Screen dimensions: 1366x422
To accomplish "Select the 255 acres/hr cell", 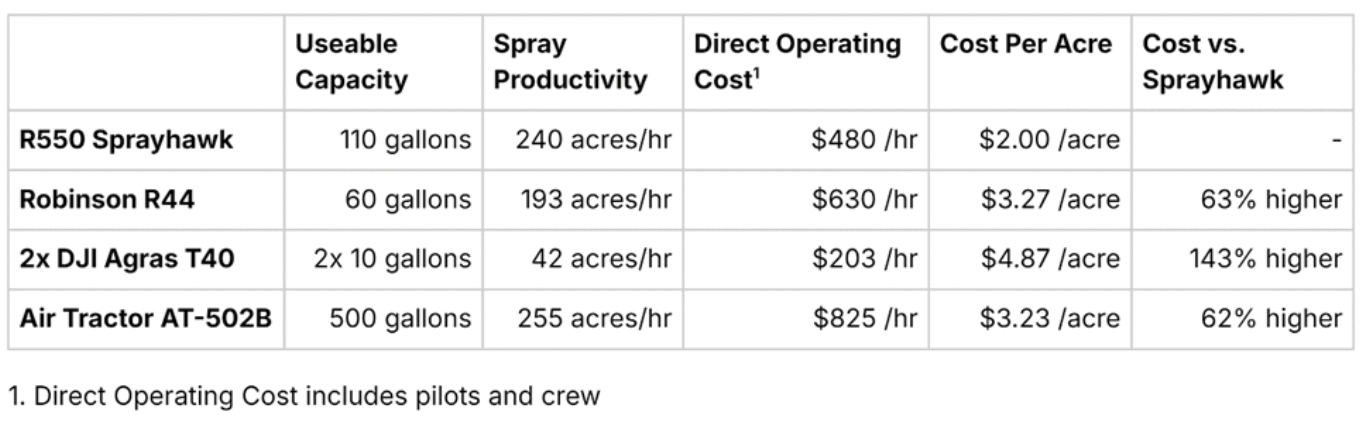I will [x=594, y=319].
